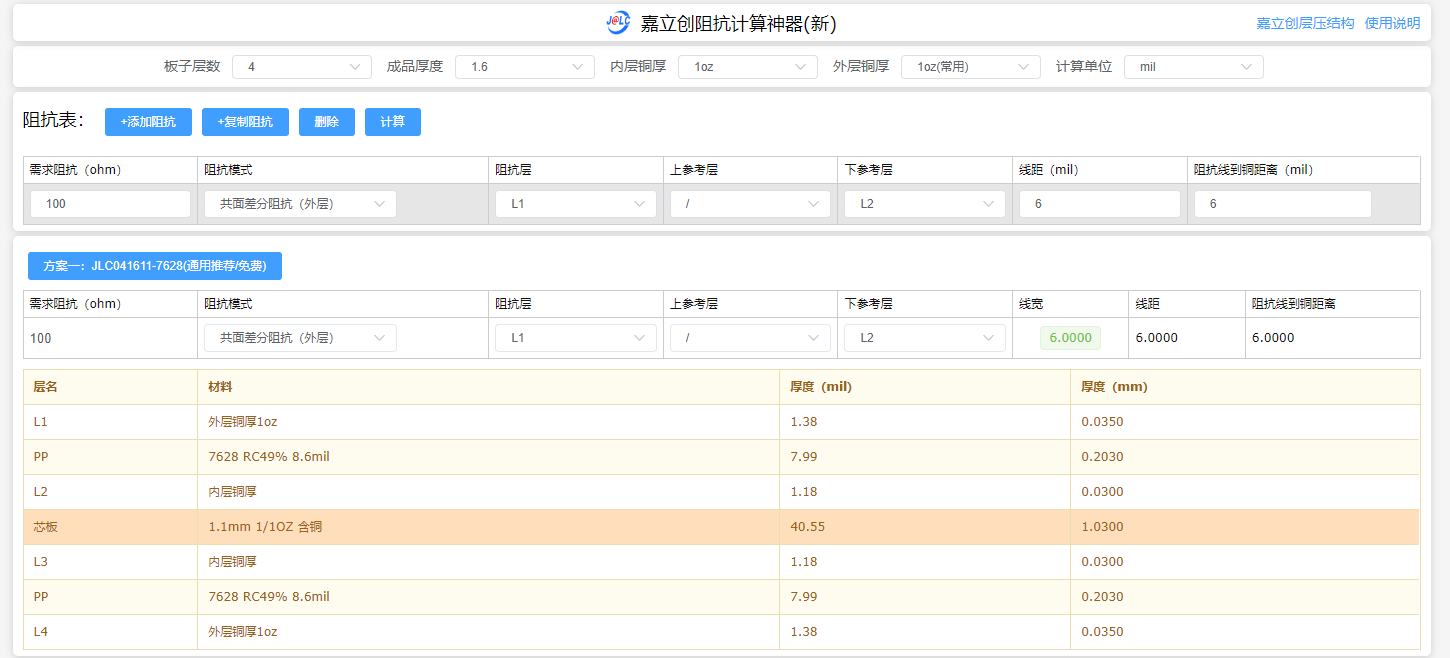Viewport: 1450px width, 658px height.
Task: Click the 计算 button
Action: click(393, 122)
